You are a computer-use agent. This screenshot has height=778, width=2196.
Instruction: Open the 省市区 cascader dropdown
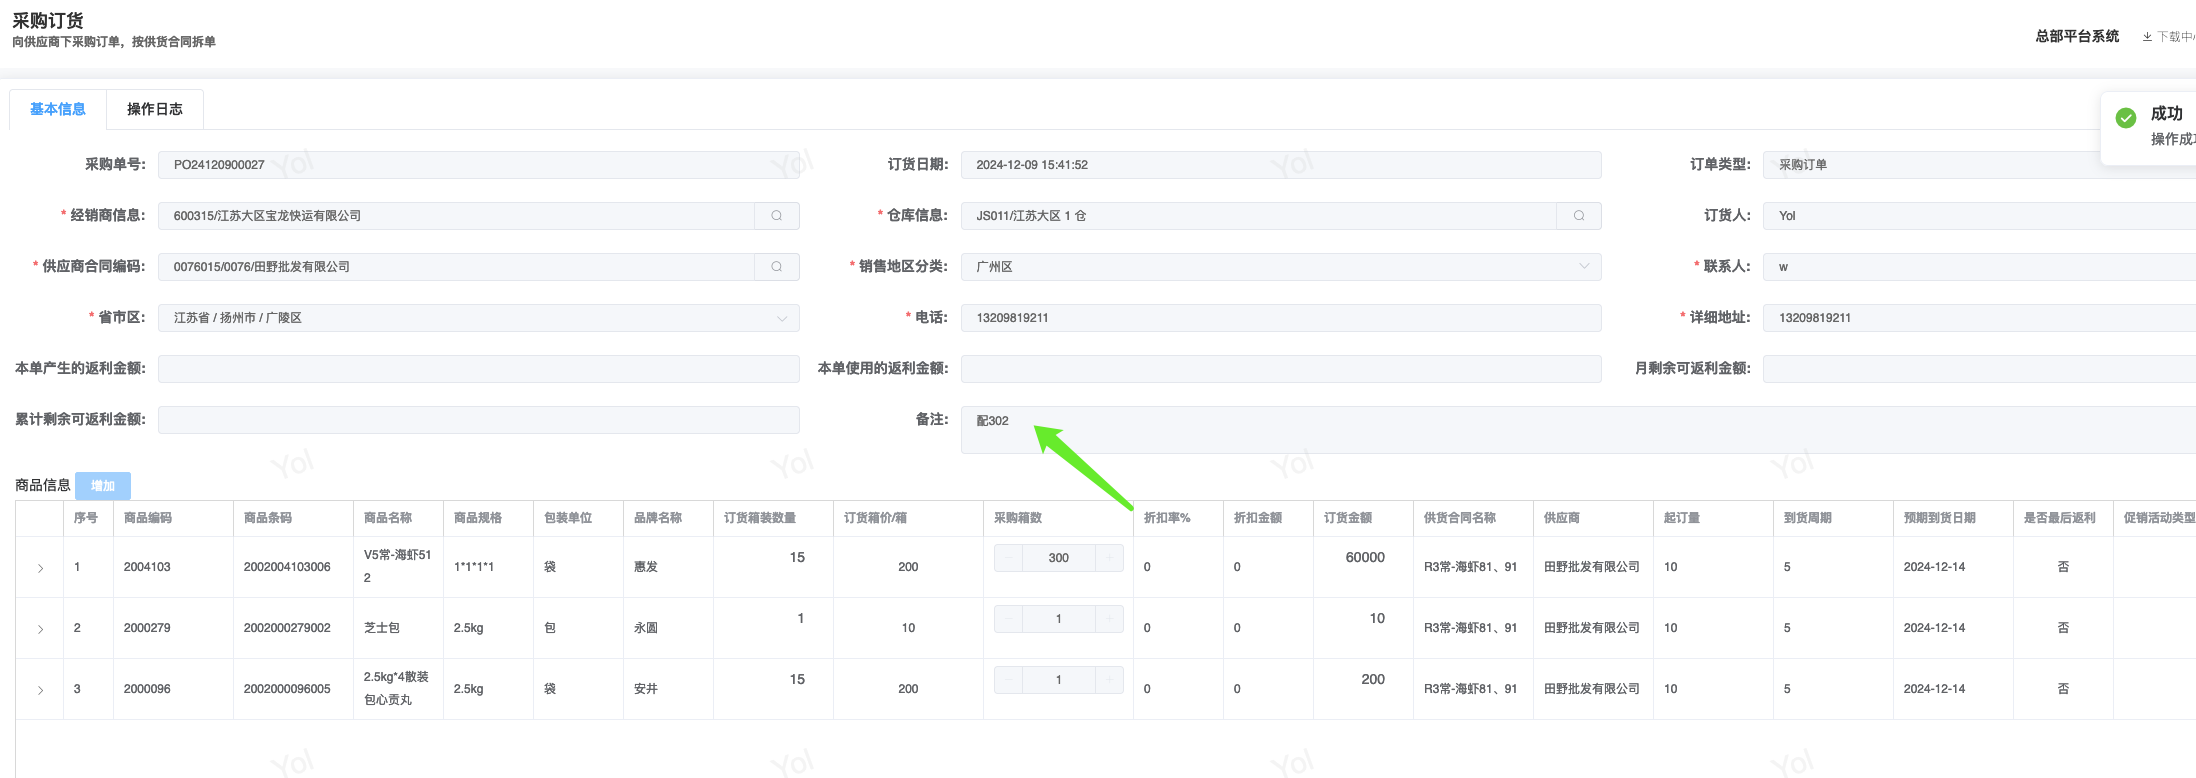point(781,318)
